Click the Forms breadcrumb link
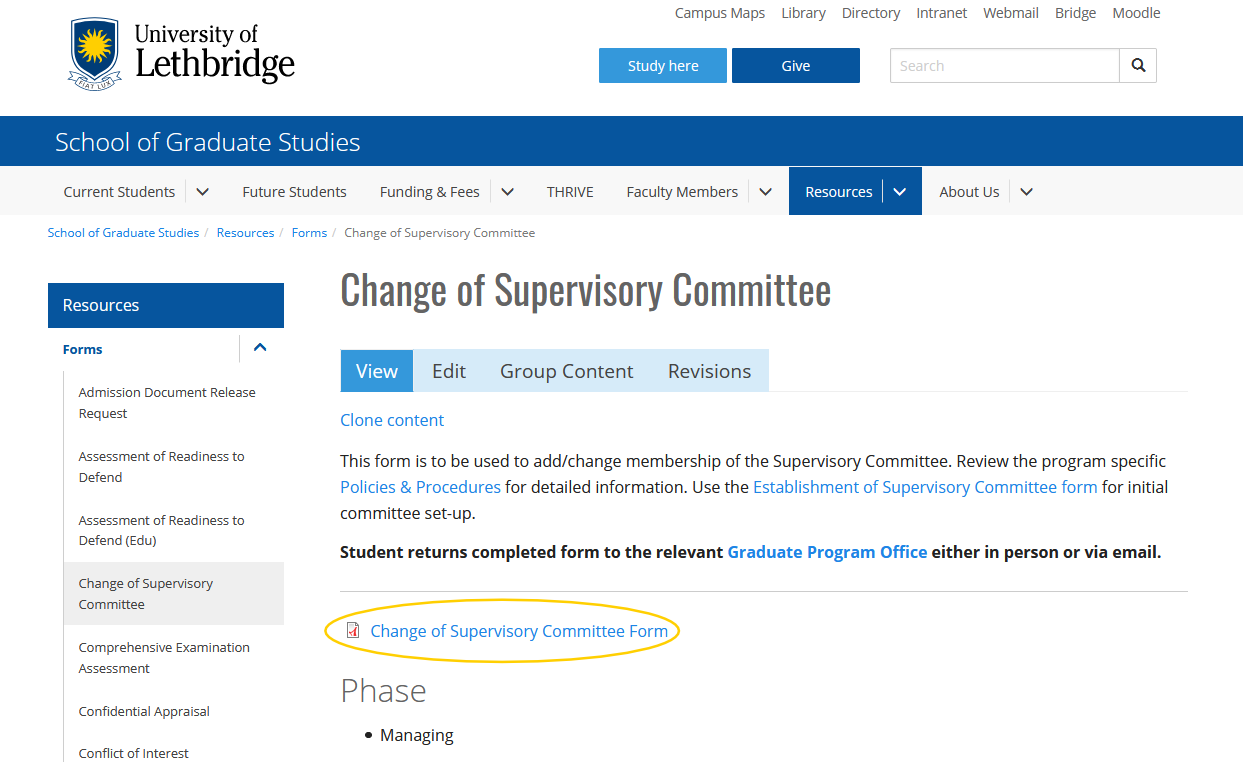 coord(309,233)
